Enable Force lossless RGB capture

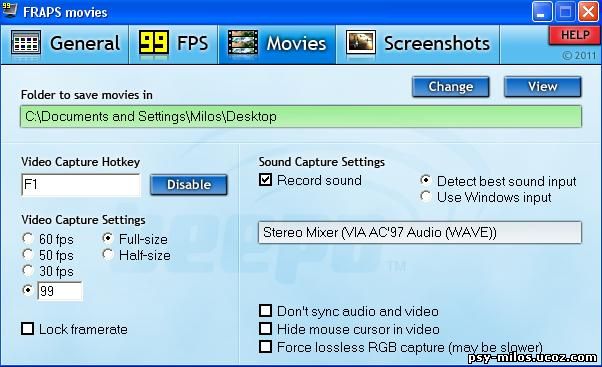coord(266,347)
